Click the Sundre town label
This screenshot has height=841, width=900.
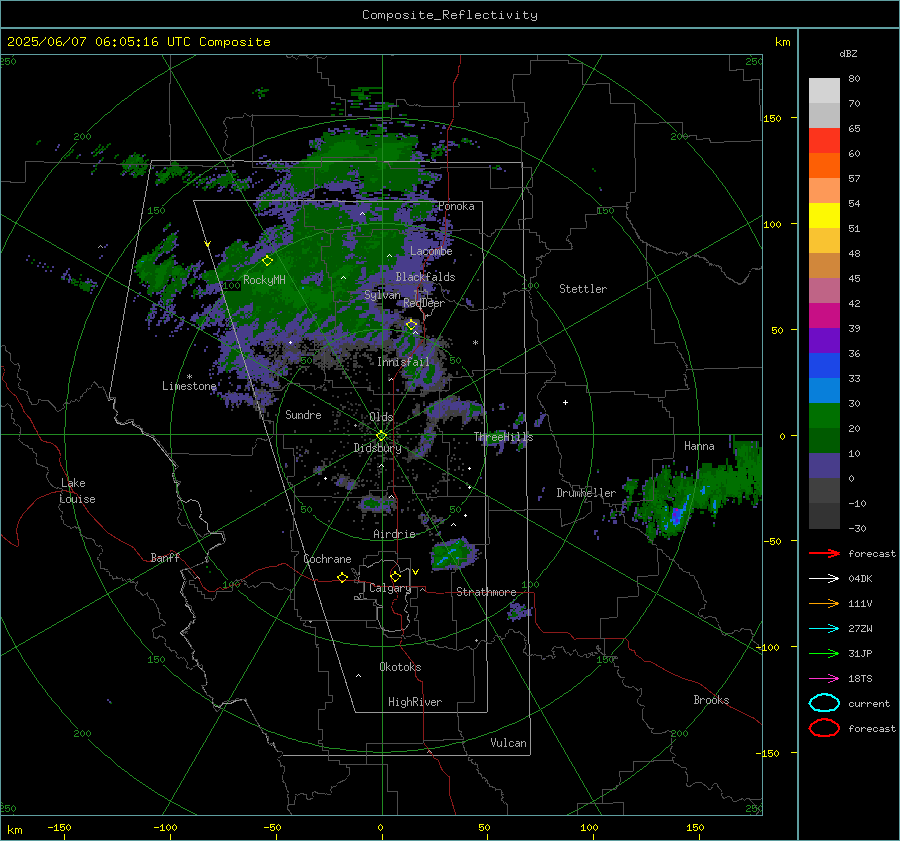[x=303, y=414]
